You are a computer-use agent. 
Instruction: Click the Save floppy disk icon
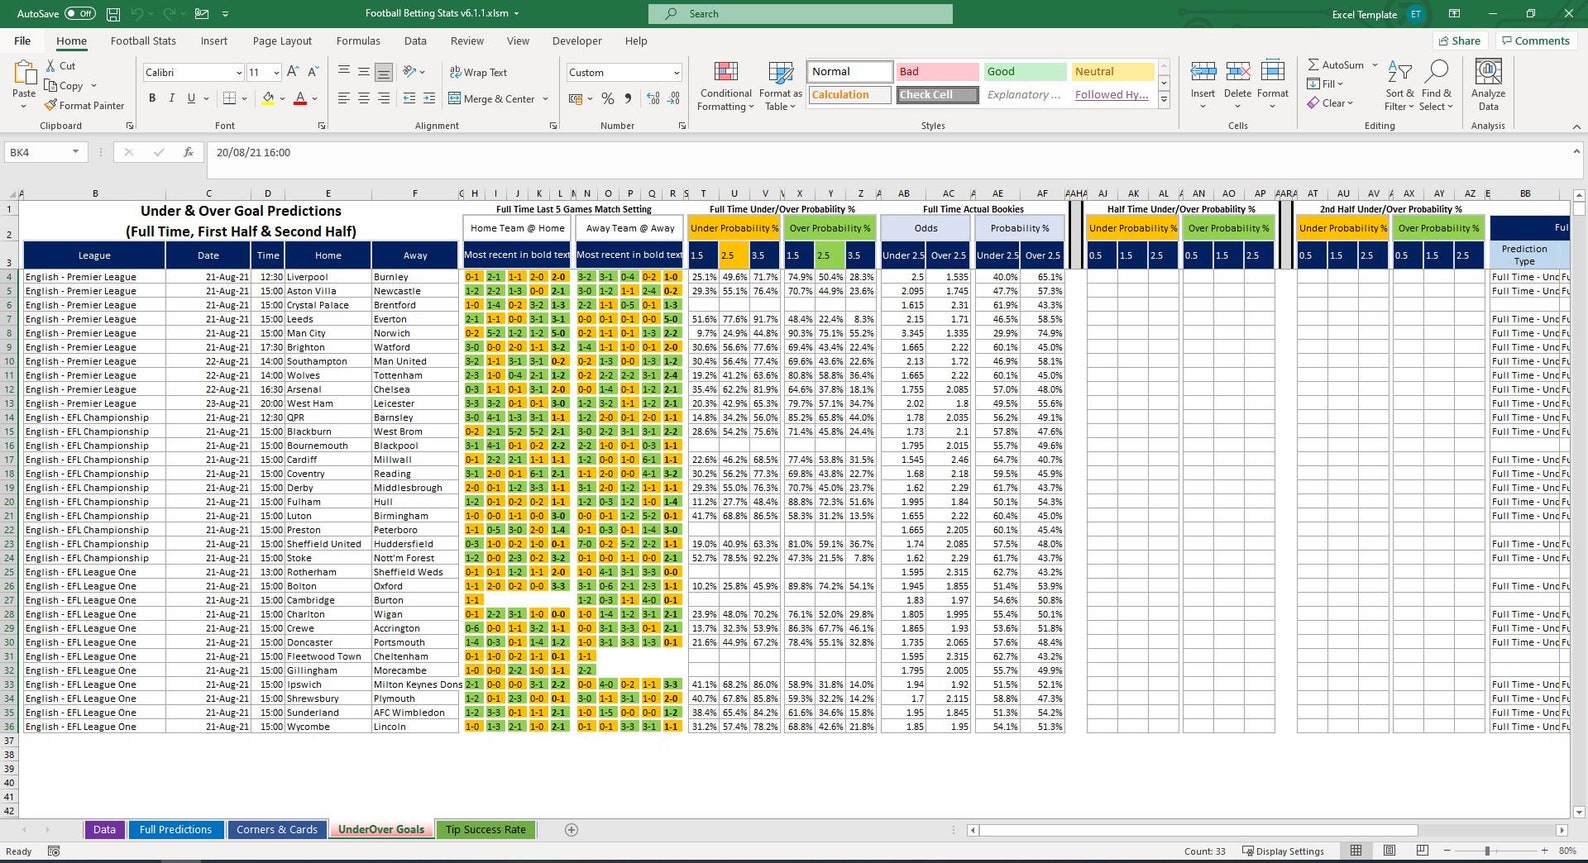pos(113,14)
